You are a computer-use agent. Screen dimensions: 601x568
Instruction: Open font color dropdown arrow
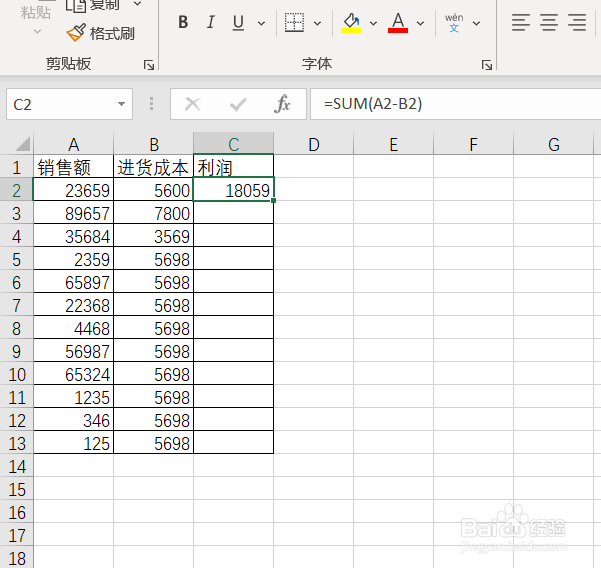coord(420,23)
